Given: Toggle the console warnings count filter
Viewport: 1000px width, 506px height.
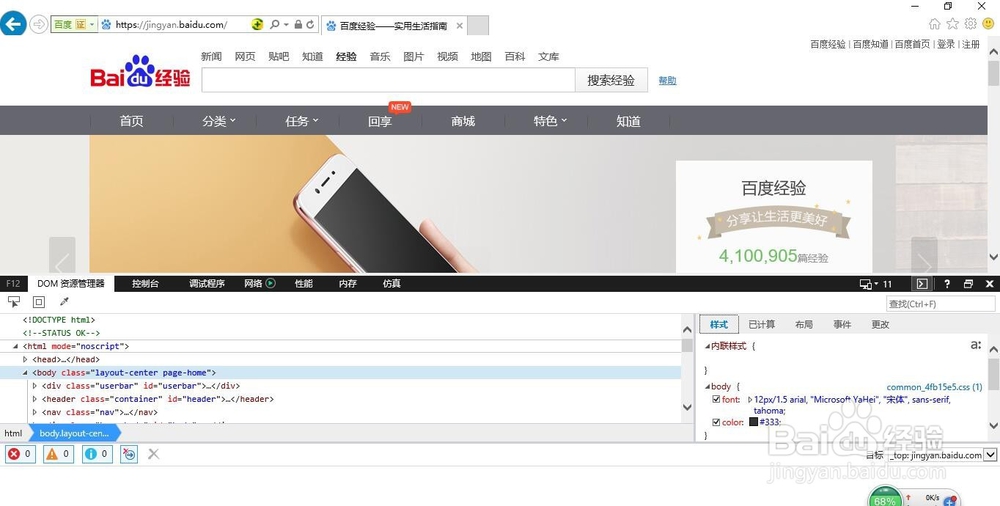Looking at the screenshot, I should [58, 454].
